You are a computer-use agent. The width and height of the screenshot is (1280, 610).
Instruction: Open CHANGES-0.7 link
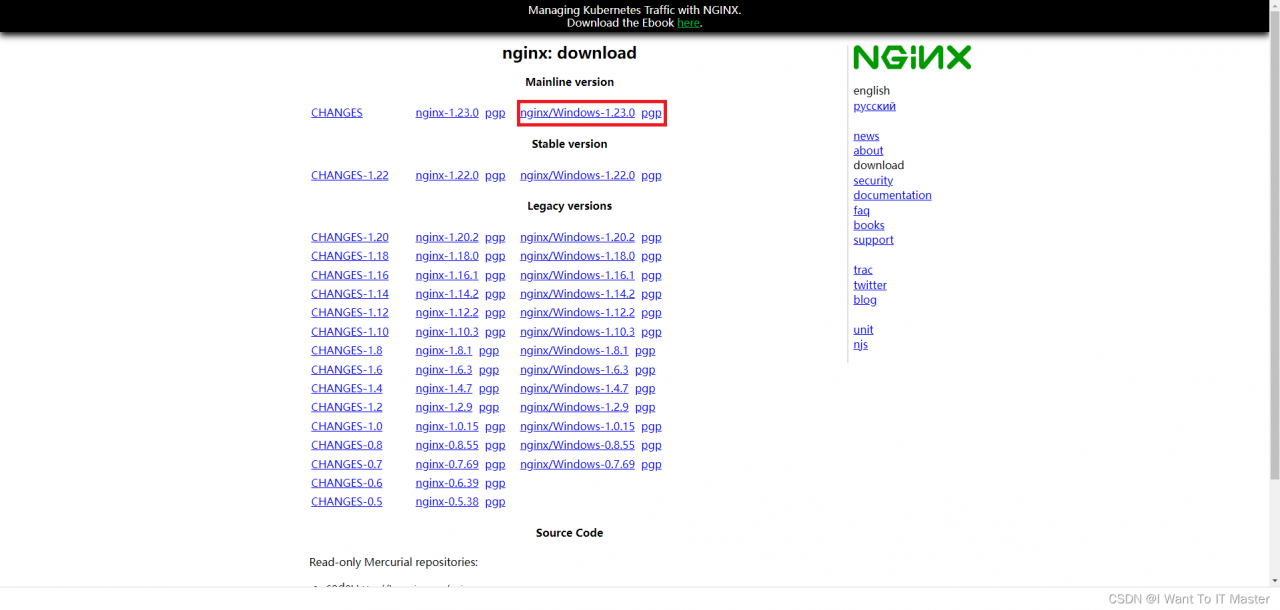[x=346, y=464]
